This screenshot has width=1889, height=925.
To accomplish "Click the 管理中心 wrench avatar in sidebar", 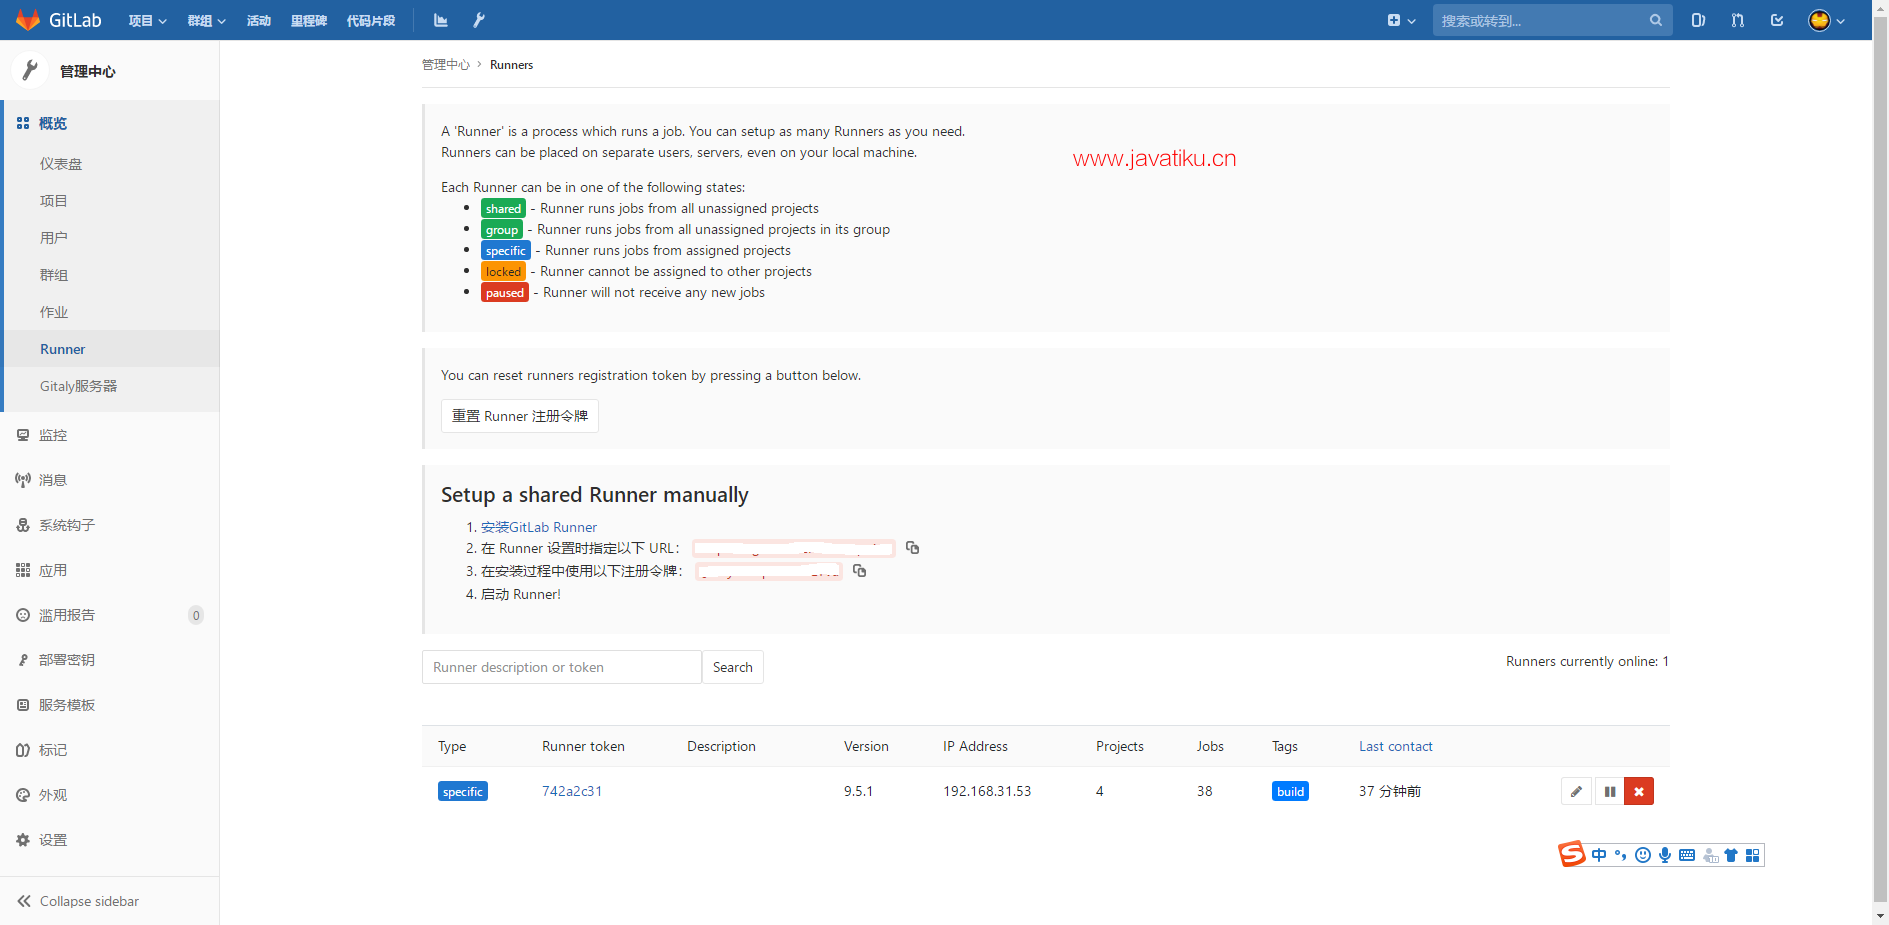I will click(x=30, y=70).
